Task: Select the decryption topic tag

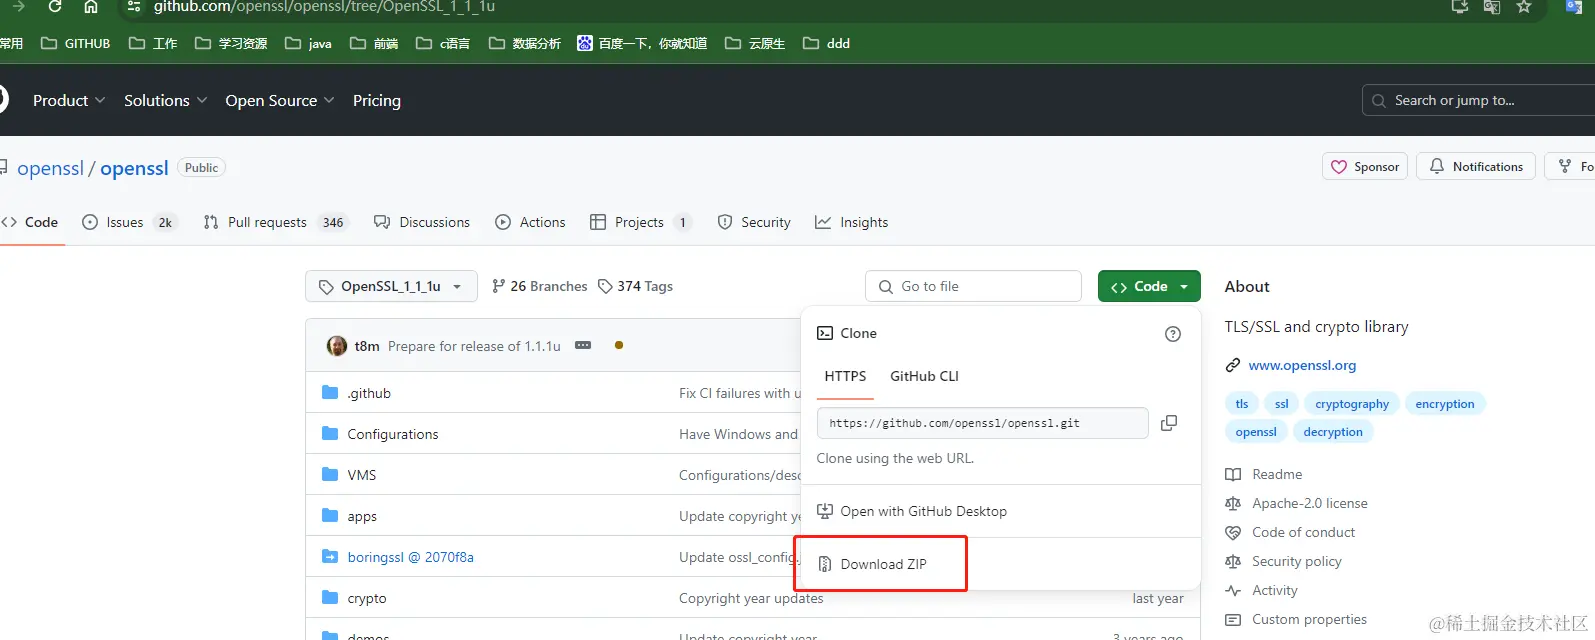Action: tap(1333, 432)
